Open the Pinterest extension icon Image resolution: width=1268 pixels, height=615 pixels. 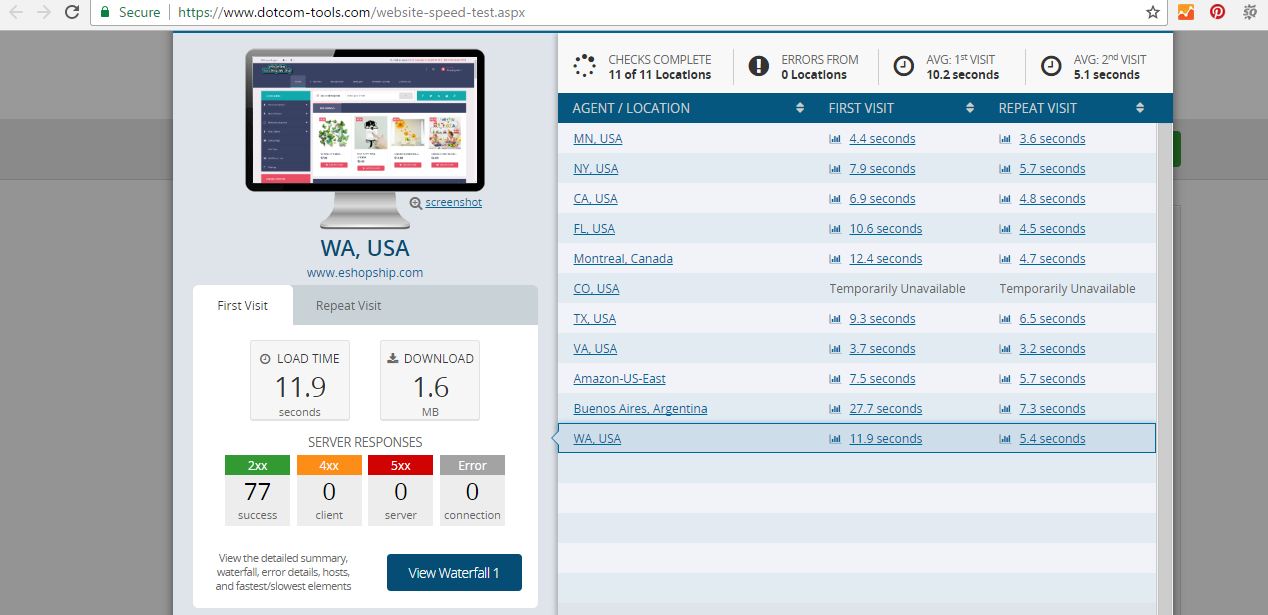click(1217, 12)
